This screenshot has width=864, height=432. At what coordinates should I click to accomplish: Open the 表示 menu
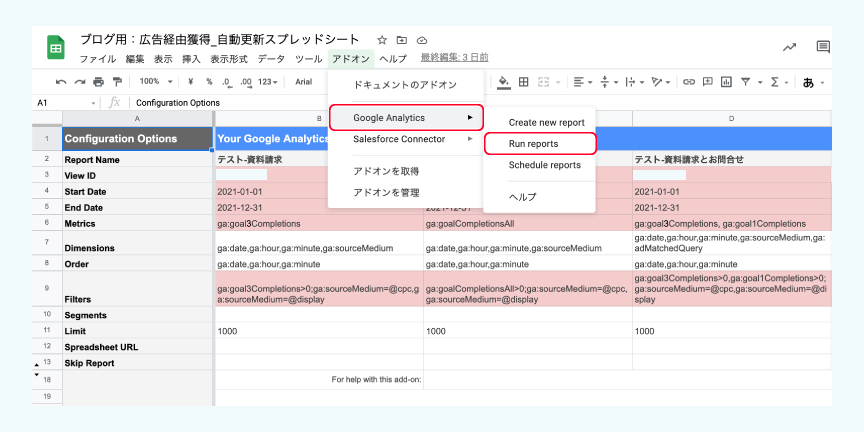pyautogui.click(x=163, y=59)
